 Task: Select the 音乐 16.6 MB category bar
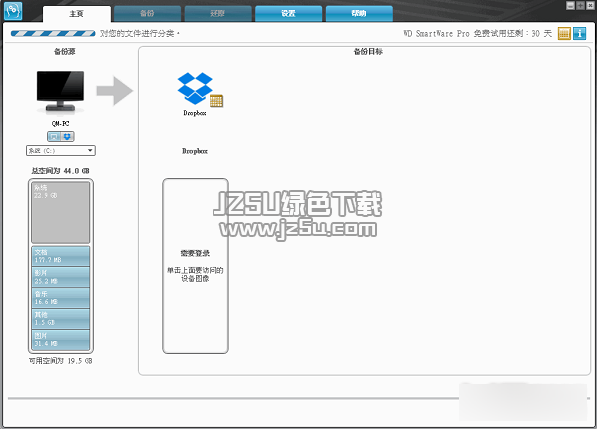(61, 298)
